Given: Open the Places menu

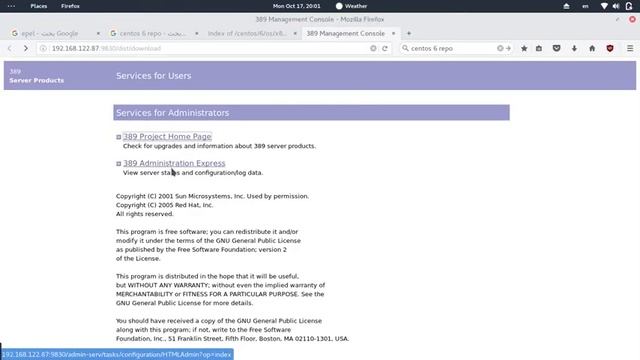Looking at the screenshot, I should (39, 6).
